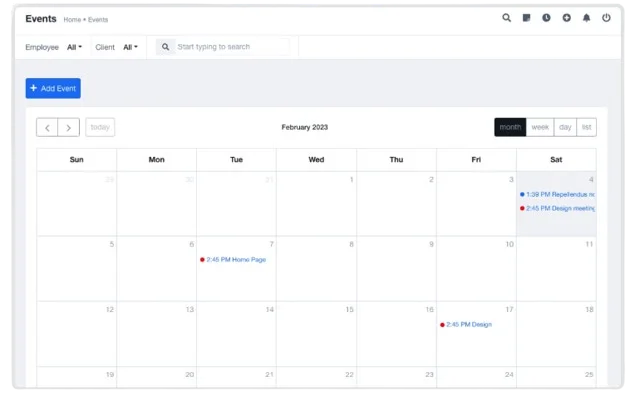Screen dimensions: 630x396
Task: Select February 10 day number
Action: 509,244
